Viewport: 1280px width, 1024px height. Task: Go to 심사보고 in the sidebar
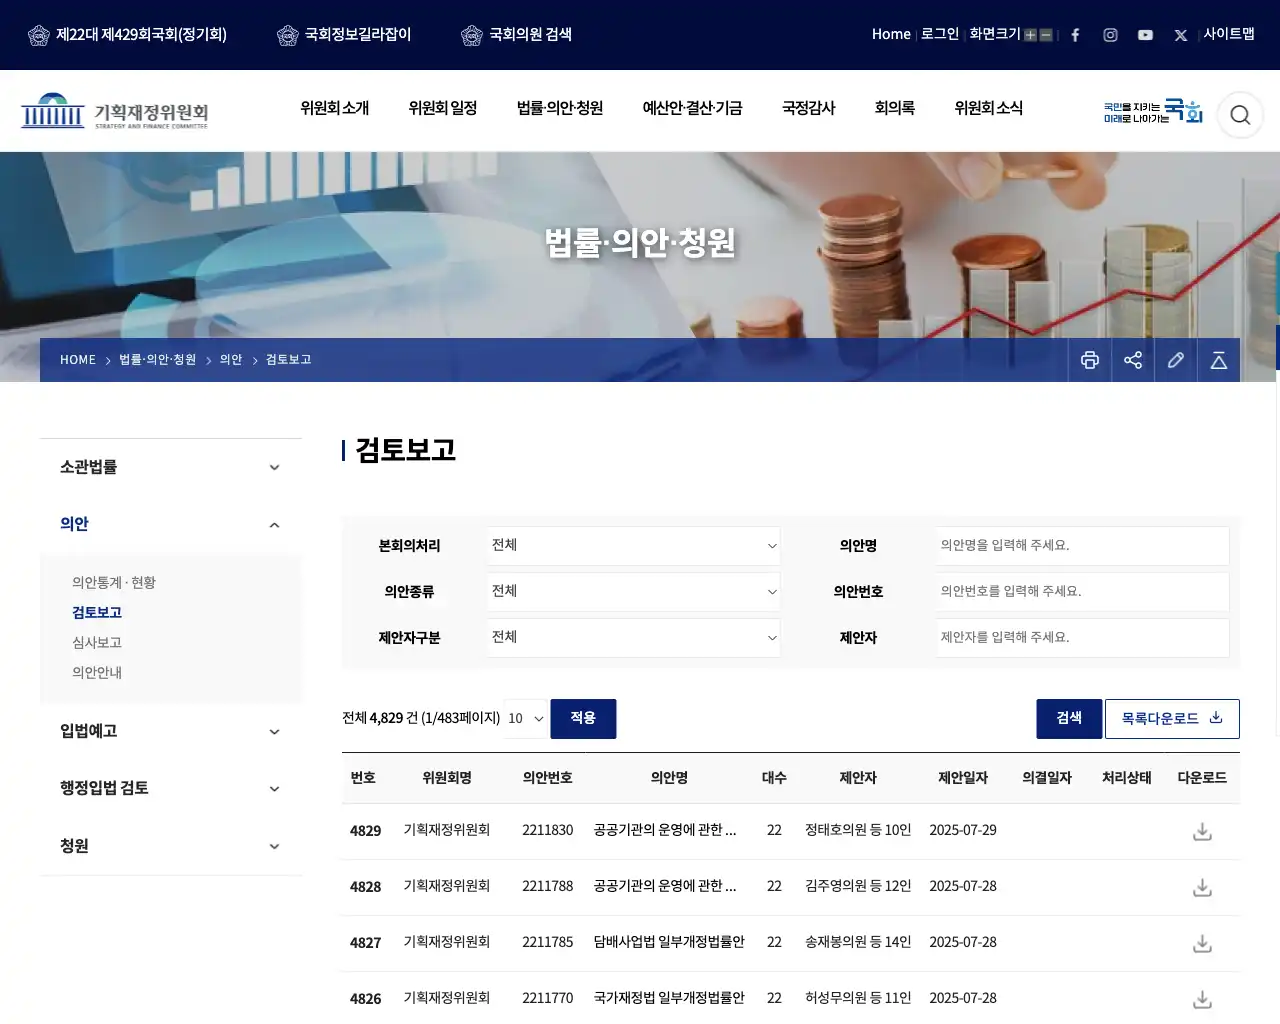97,643
